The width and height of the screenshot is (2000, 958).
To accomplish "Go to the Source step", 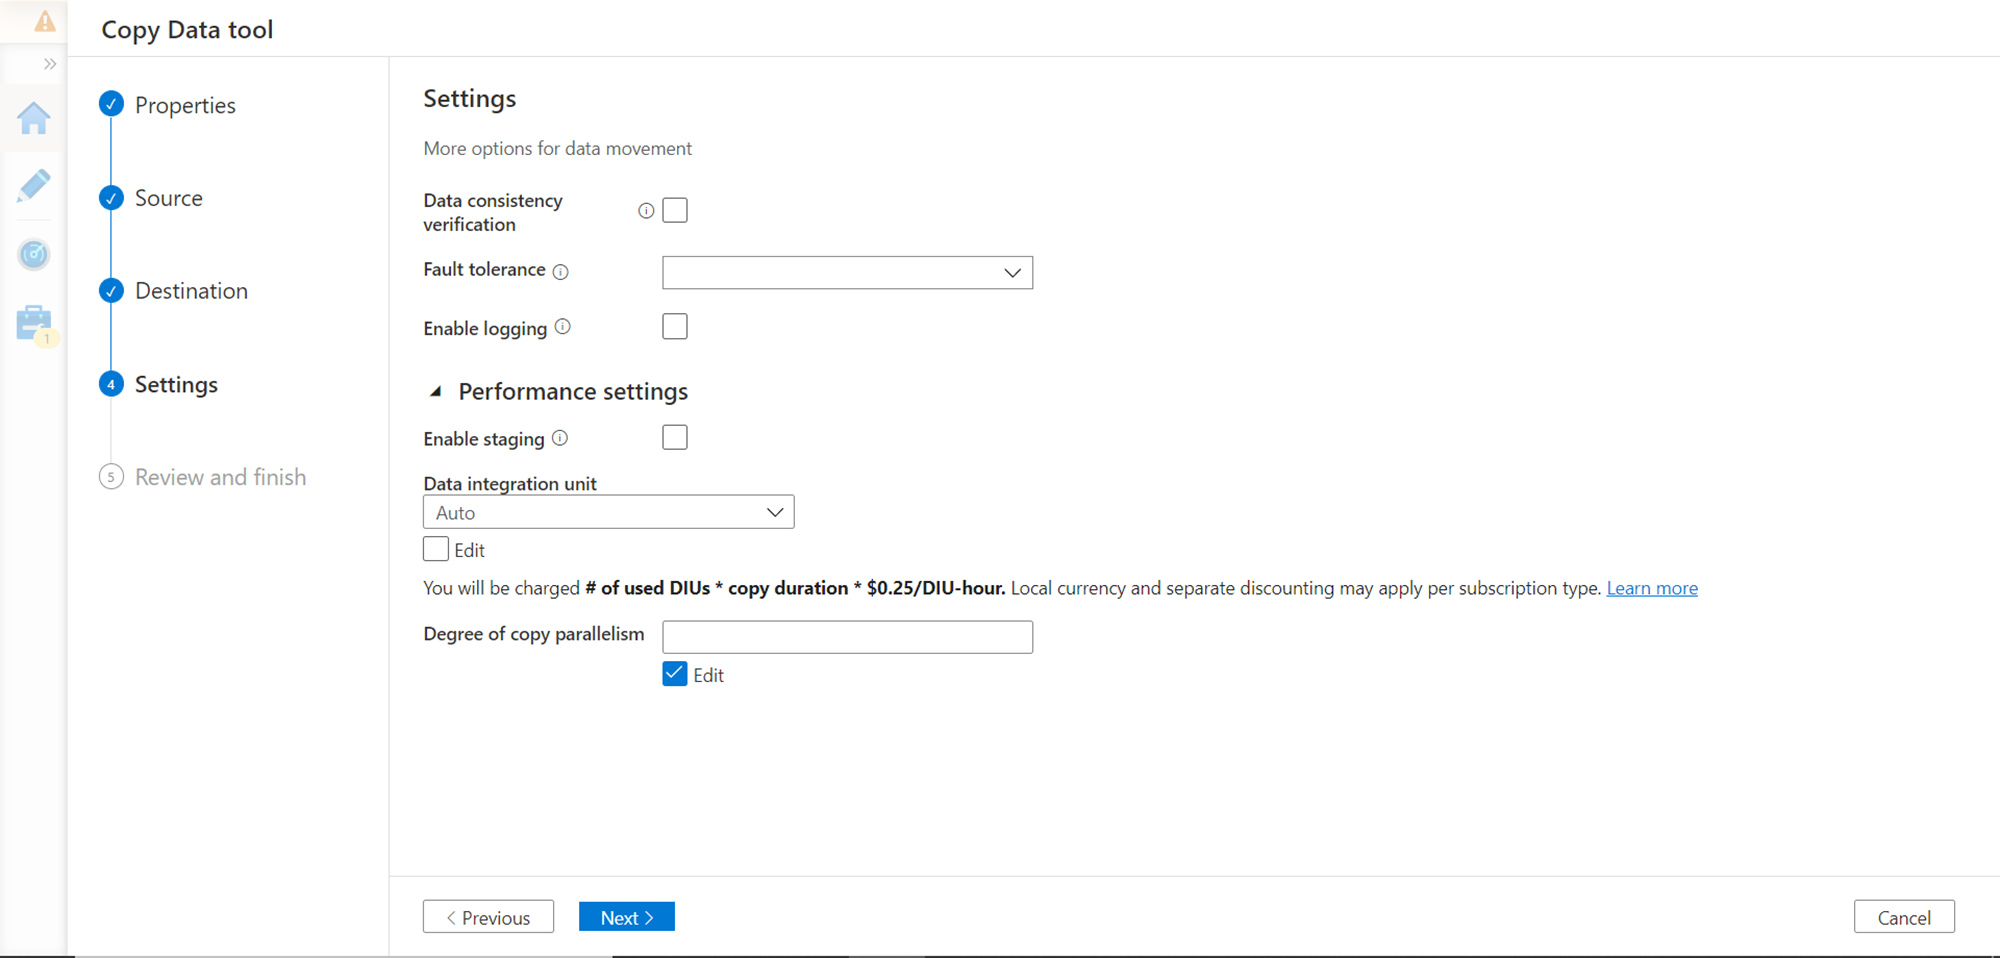I will click(x=168, y=198).
